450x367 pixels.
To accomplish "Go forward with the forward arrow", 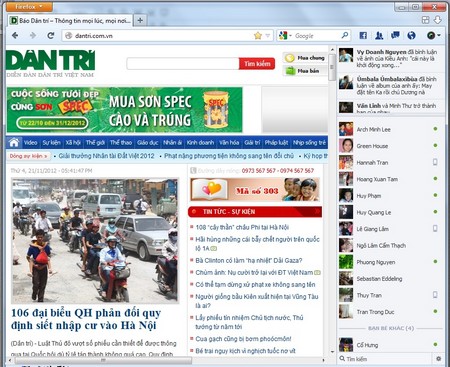I will 33,35.
